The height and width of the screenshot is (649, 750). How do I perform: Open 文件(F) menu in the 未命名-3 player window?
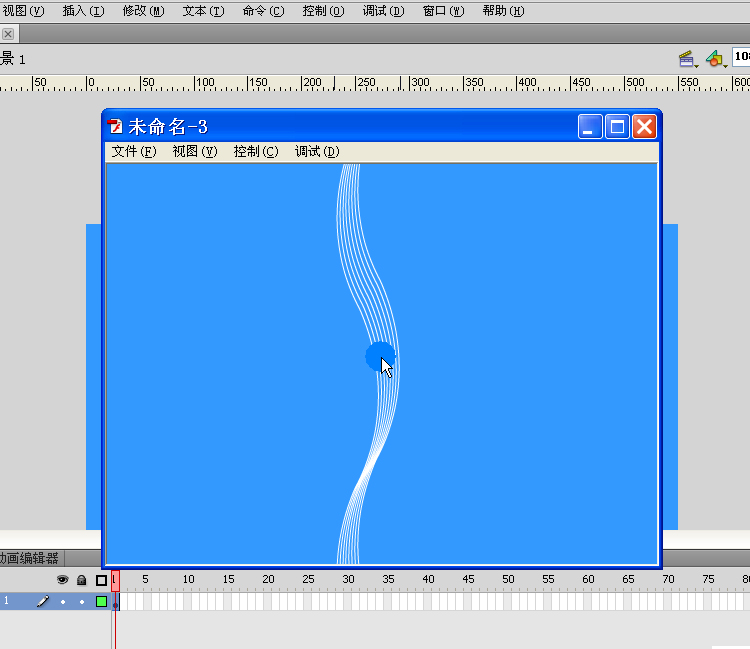134,152
